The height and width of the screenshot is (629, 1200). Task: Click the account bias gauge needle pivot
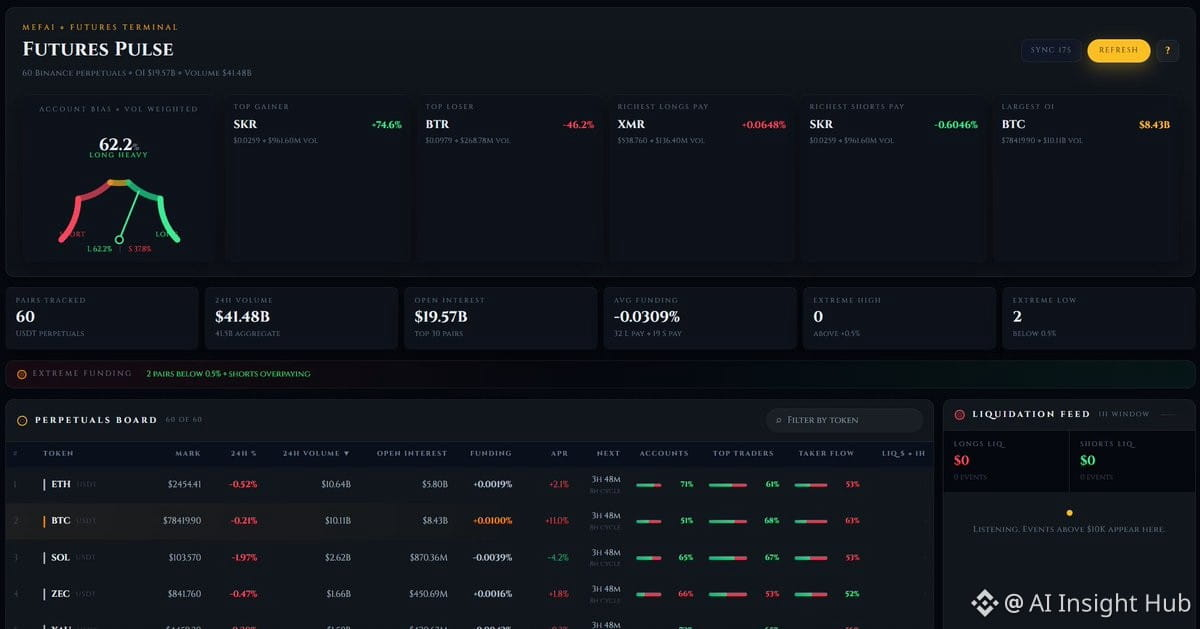119,239
